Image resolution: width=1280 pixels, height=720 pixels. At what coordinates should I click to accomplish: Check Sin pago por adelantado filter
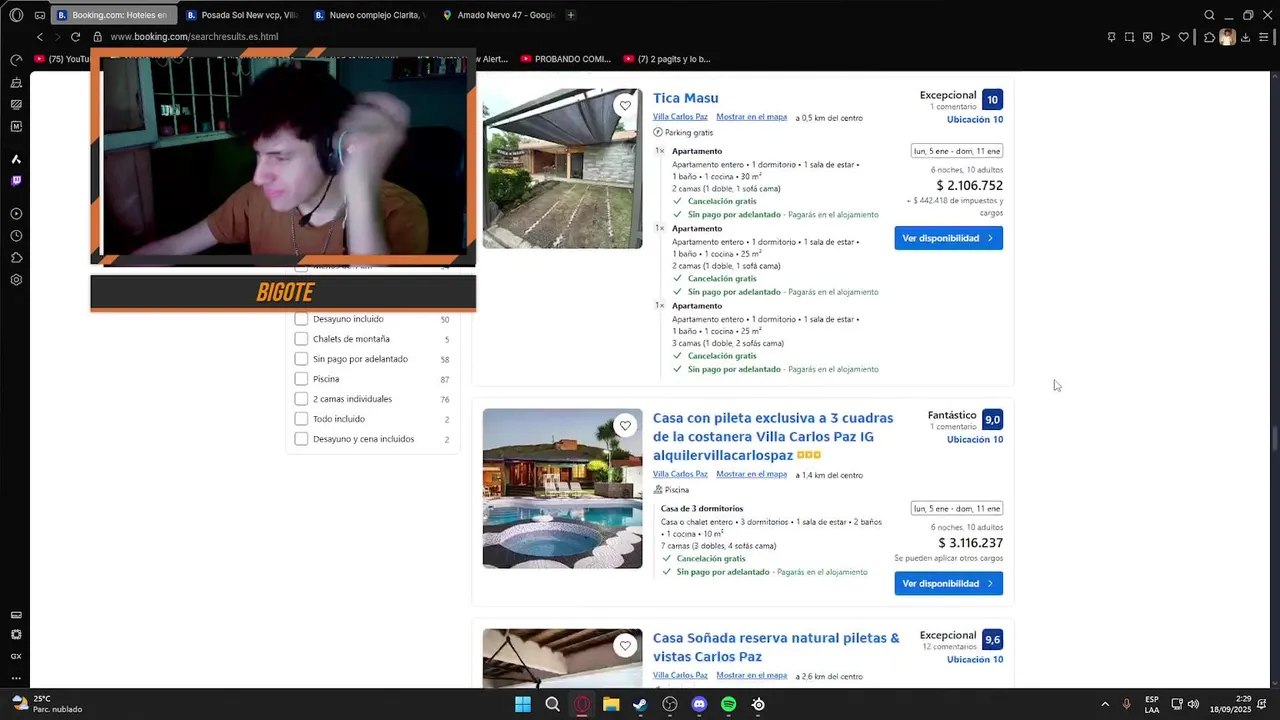pyautogui.click(x=301, y=359)
